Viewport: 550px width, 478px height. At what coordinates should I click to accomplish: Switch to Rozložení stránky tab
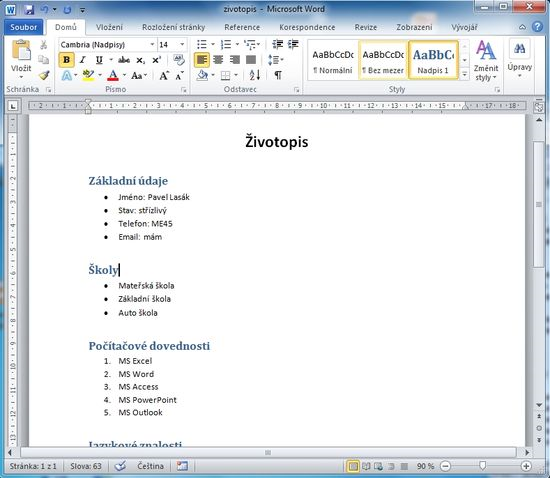coord(173,27)
